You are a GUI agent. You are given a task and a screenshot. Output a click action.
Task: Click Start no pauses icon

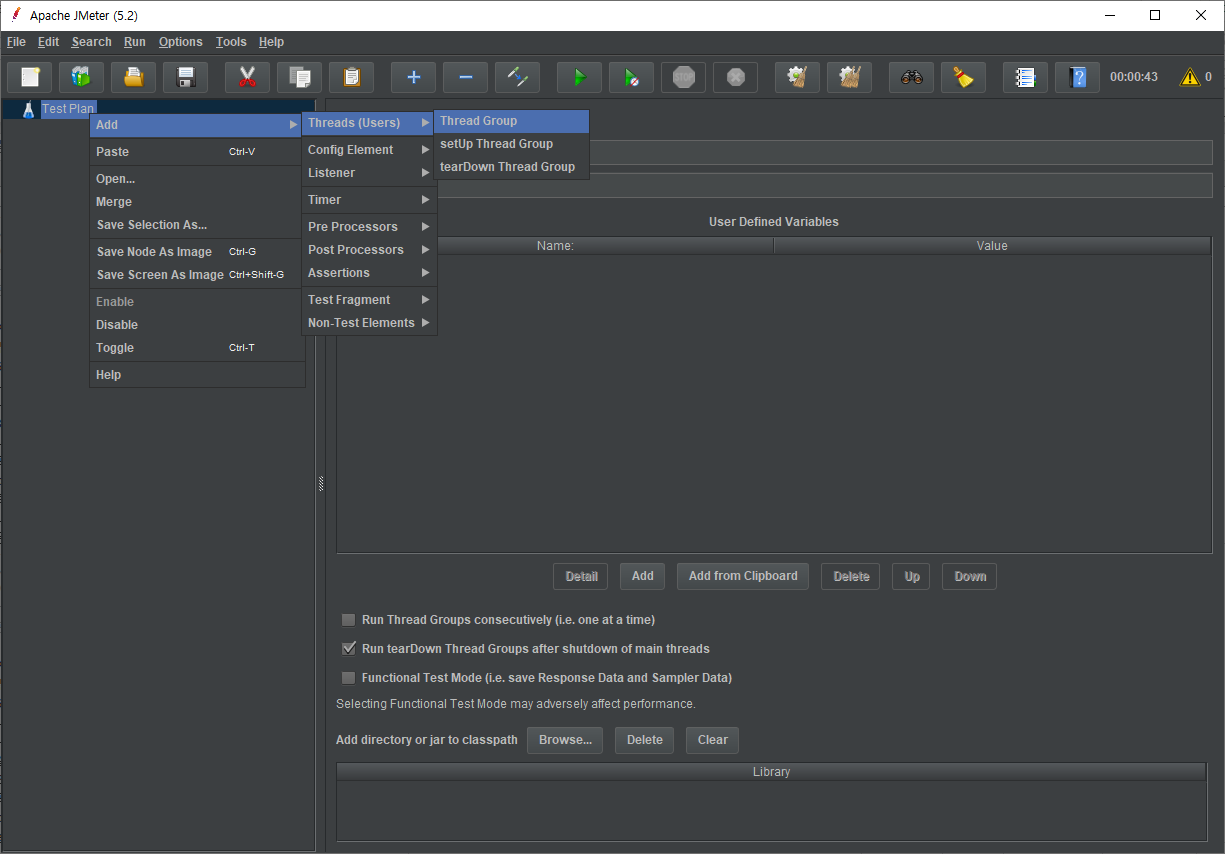632,77
